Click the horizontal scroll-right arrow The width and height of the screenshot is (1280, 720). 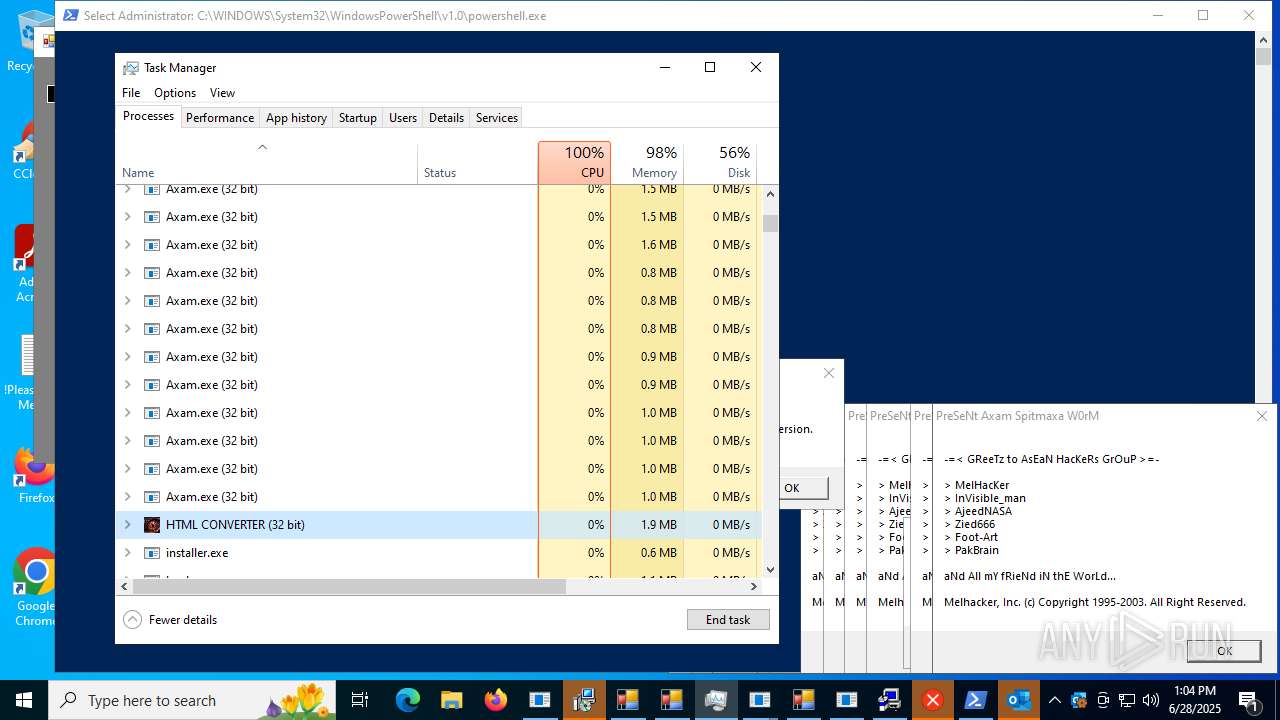pyautogui.click(x=754, y=586)
